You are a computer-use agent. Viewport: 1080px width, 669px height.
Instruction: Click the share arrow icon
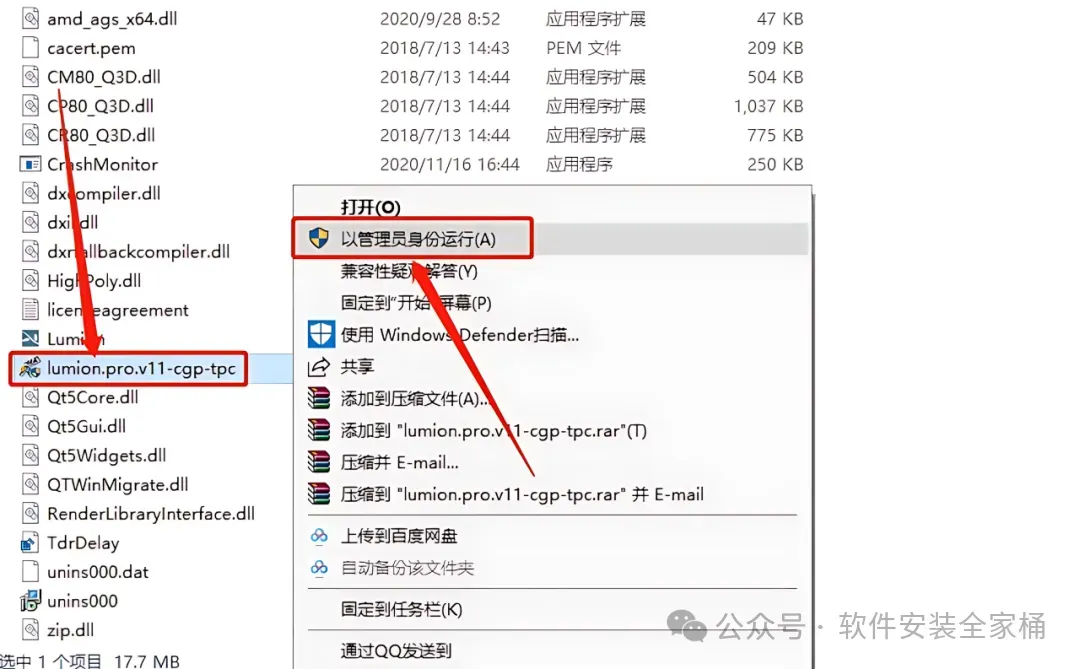tap(318, 367)
